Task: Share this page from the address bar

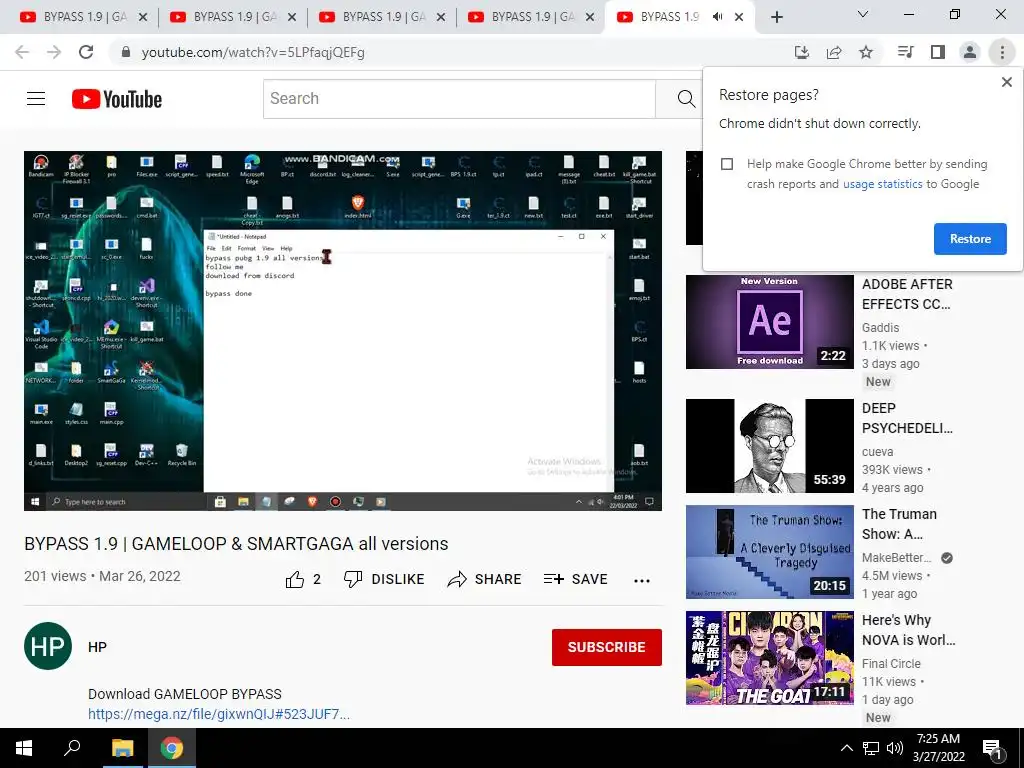Action: click(834, 52)
